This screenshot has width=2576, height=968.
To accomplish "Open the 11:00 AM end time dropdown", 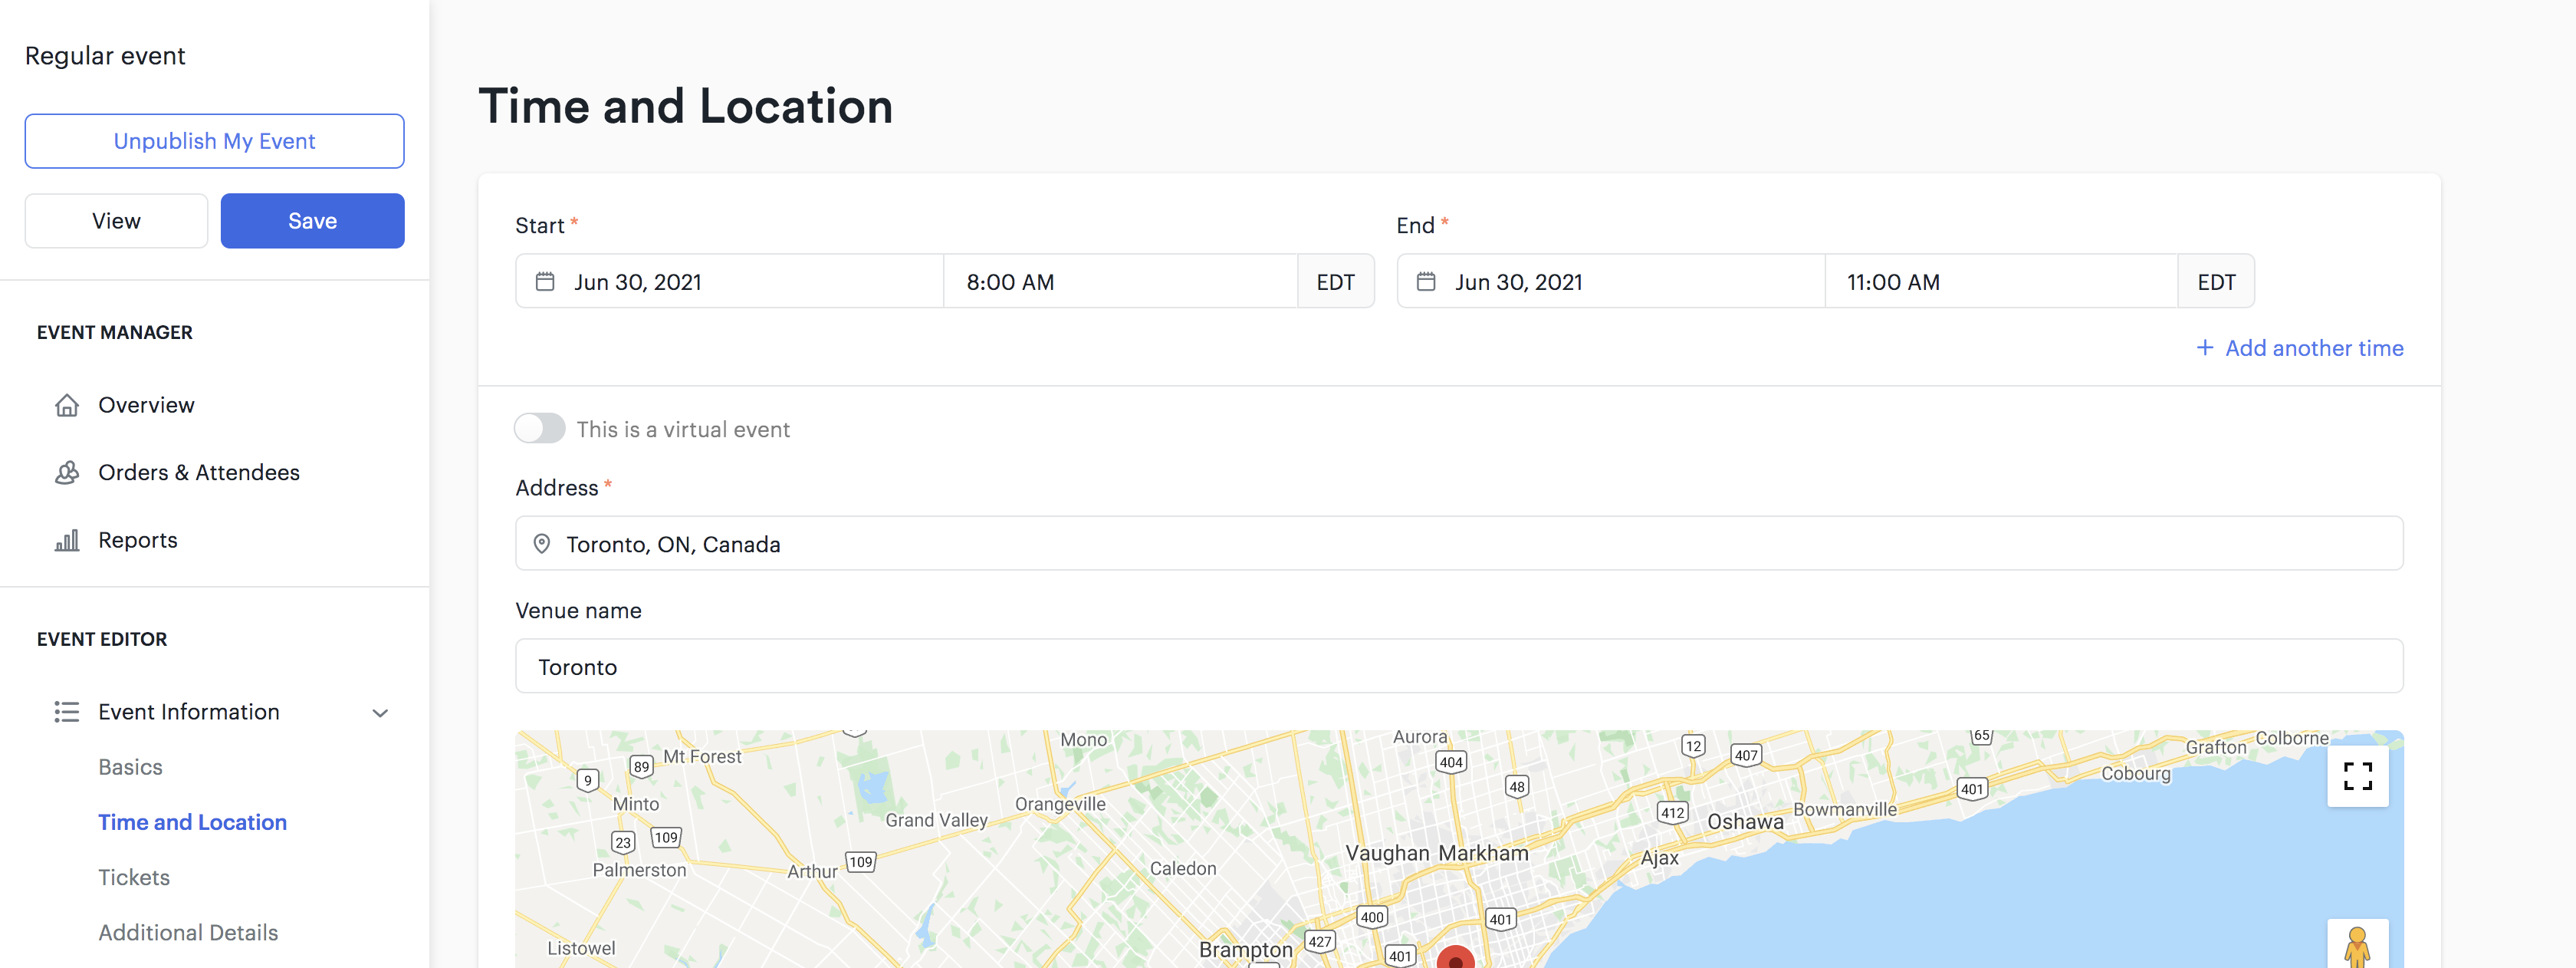I will point(2000,282).
